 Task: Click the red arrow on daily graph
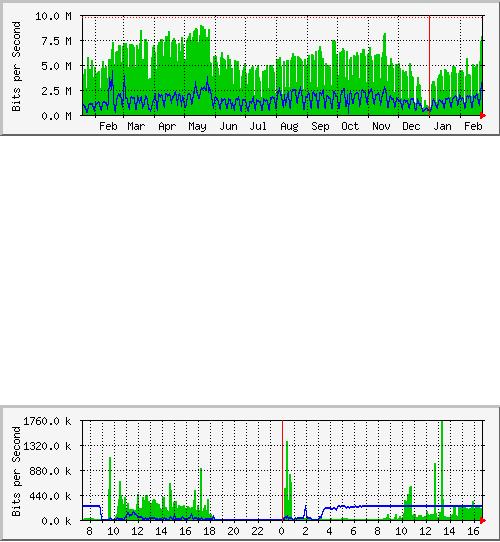pyautogui.click(x=483, y=520)
